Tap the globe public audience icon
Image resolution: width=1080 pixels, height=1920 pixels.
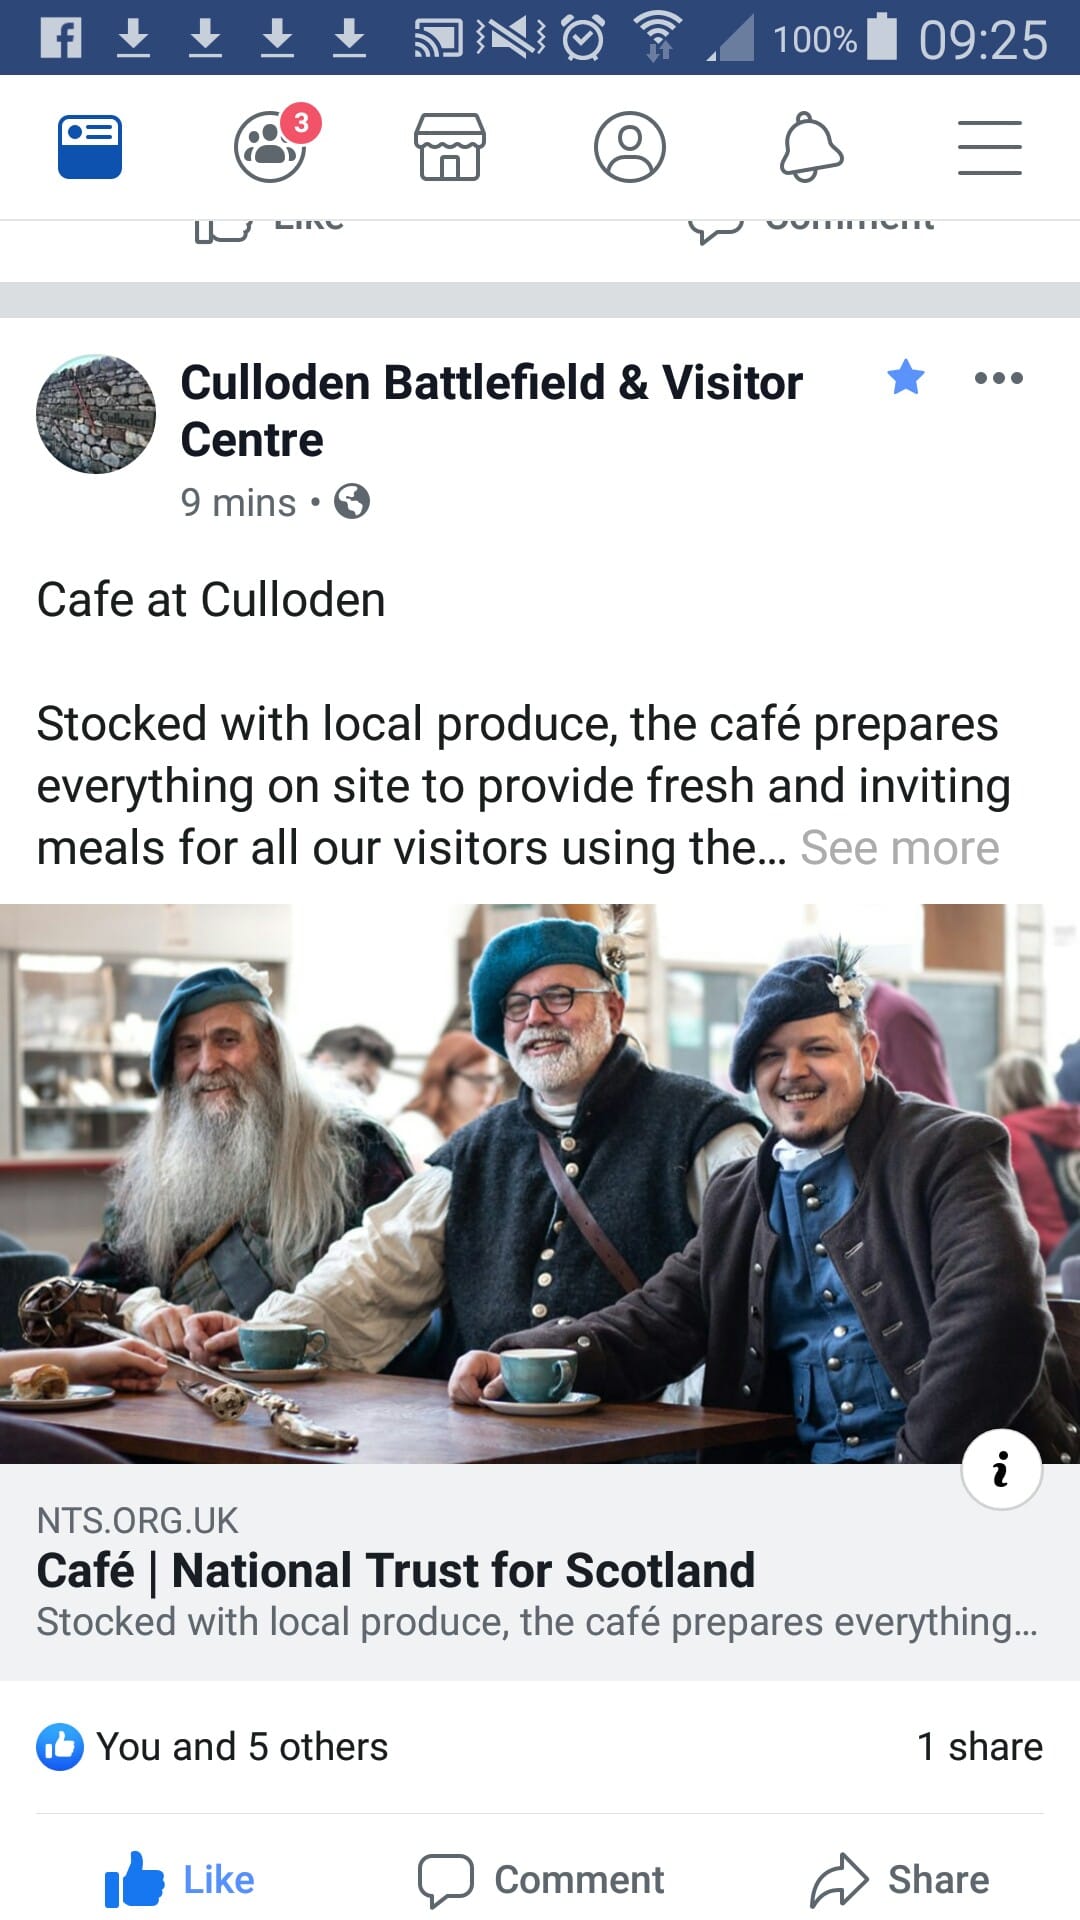point(352,501)
